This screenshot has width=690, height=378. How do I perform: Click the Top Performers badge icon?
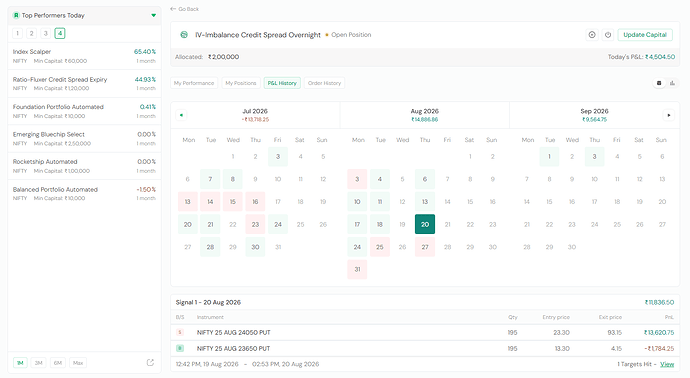tap(16, 15)
